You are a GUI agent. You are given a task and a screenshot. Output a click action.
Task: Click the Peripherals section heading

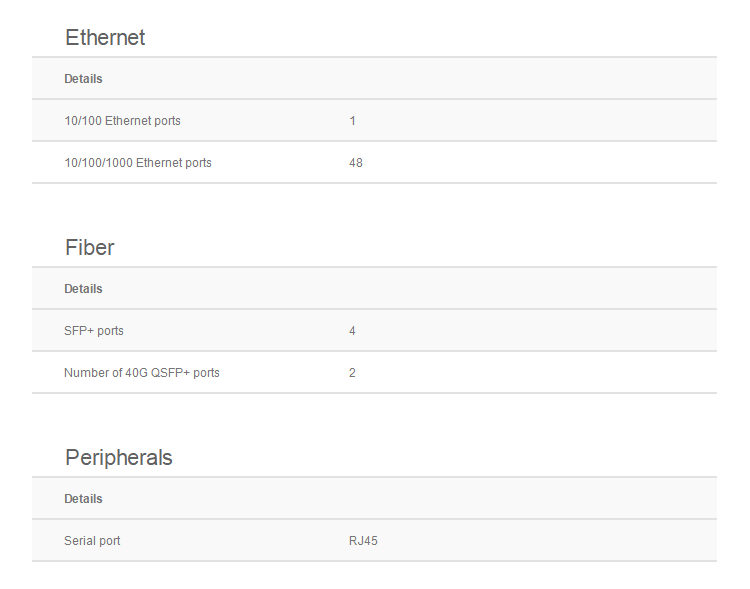118,458
